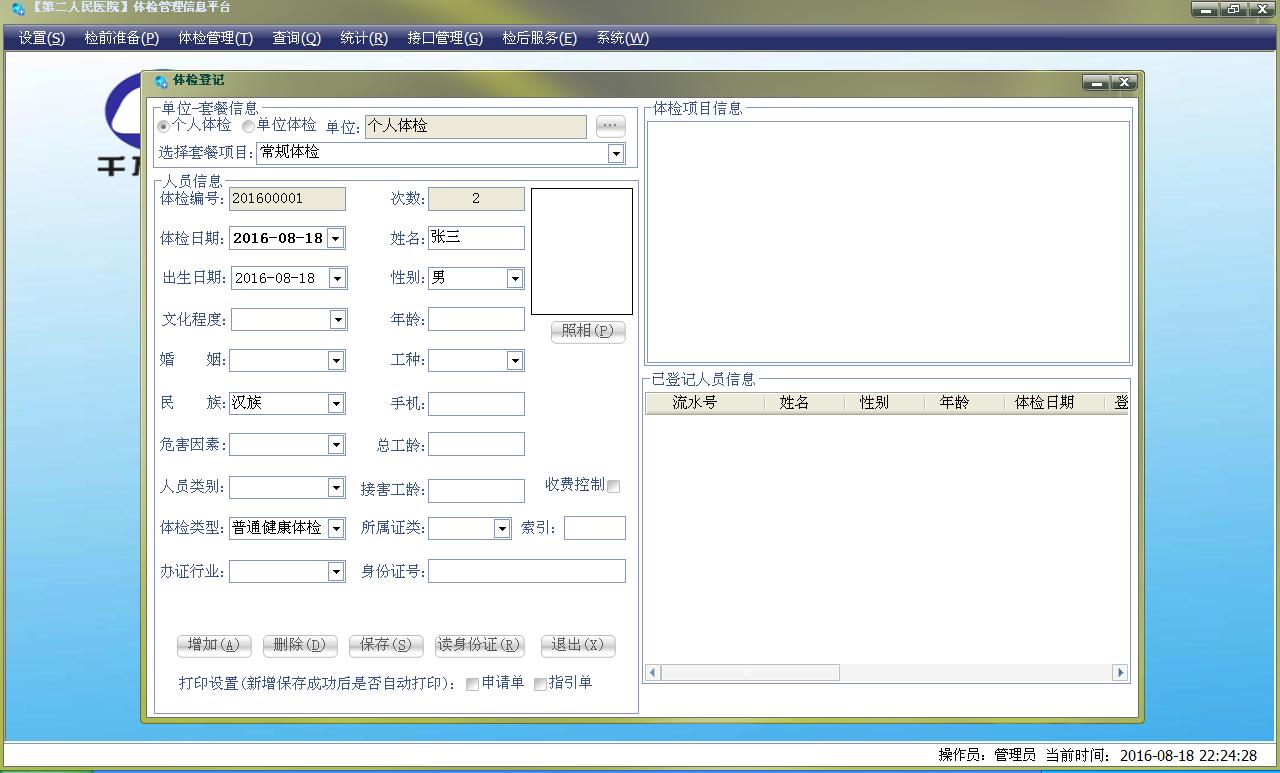Viewport: 1280px width, 773px height.
Task: Open the 体检管理 menu
Action: (215, 38)
